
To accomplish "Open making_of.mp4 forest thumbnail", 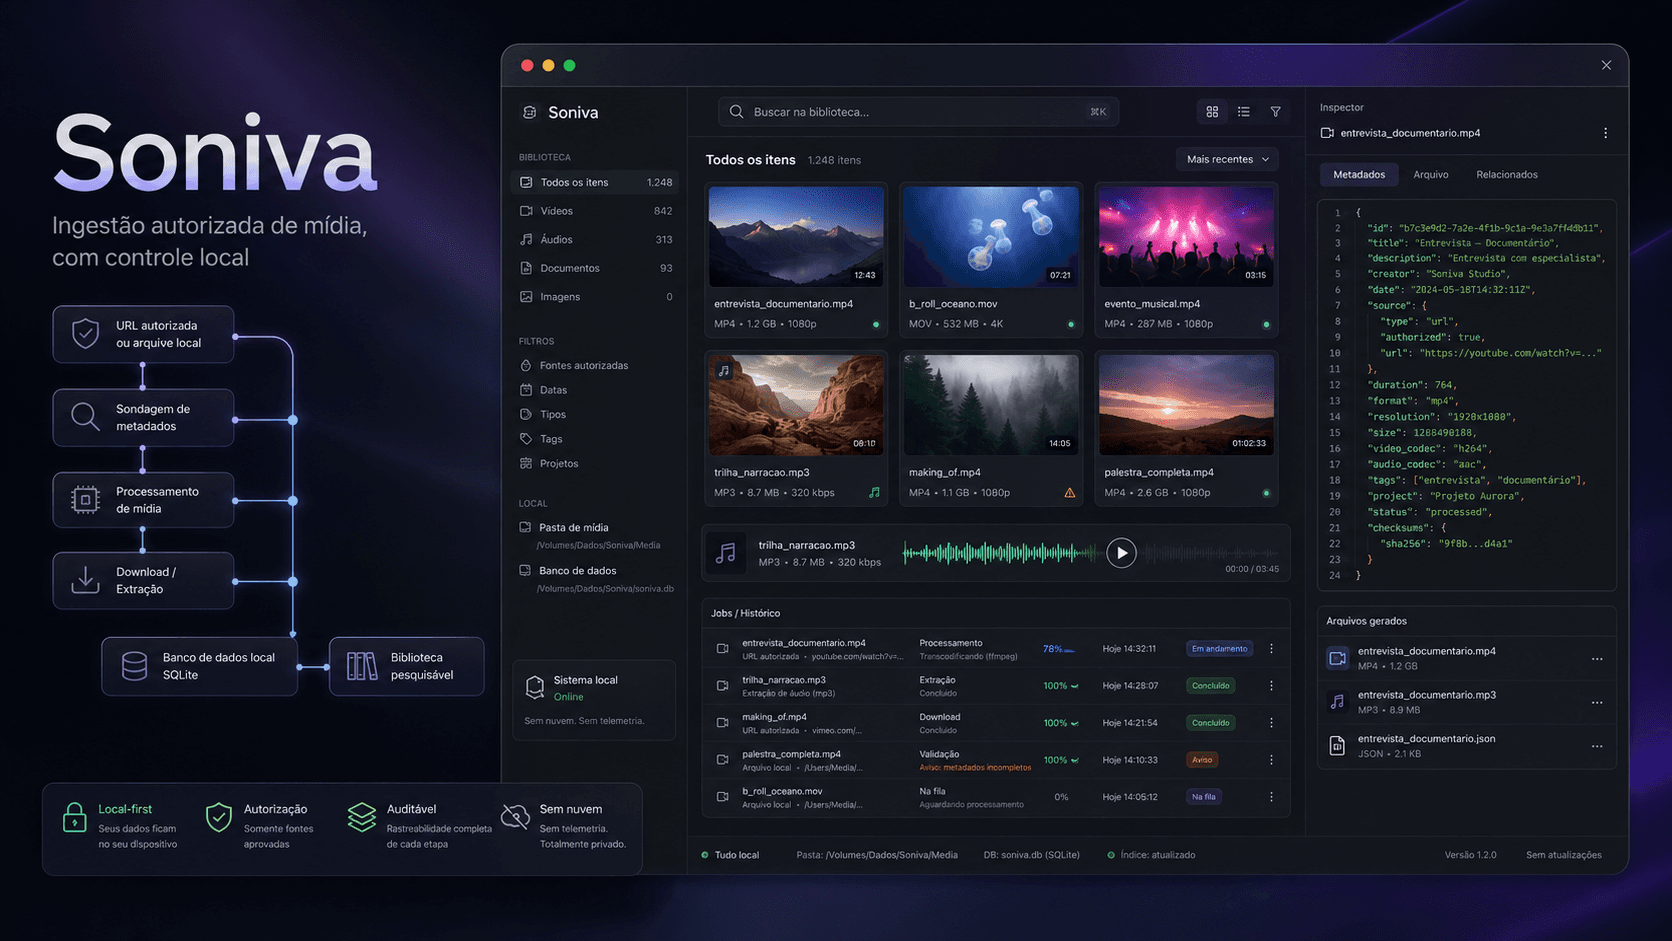I will pyautogui.click(x=991, y=405).
